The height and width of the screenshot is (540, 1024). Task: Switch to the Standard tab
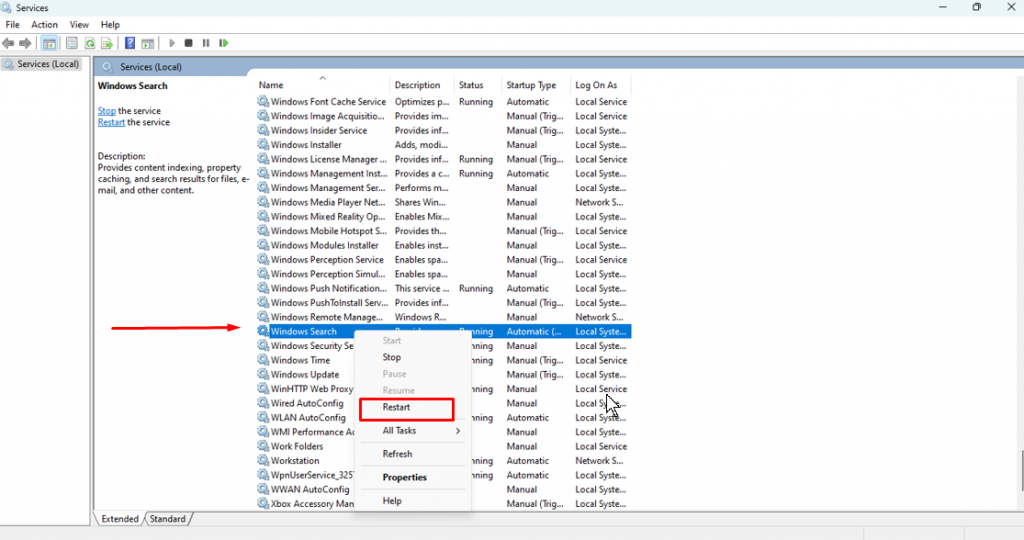point(168,519)
